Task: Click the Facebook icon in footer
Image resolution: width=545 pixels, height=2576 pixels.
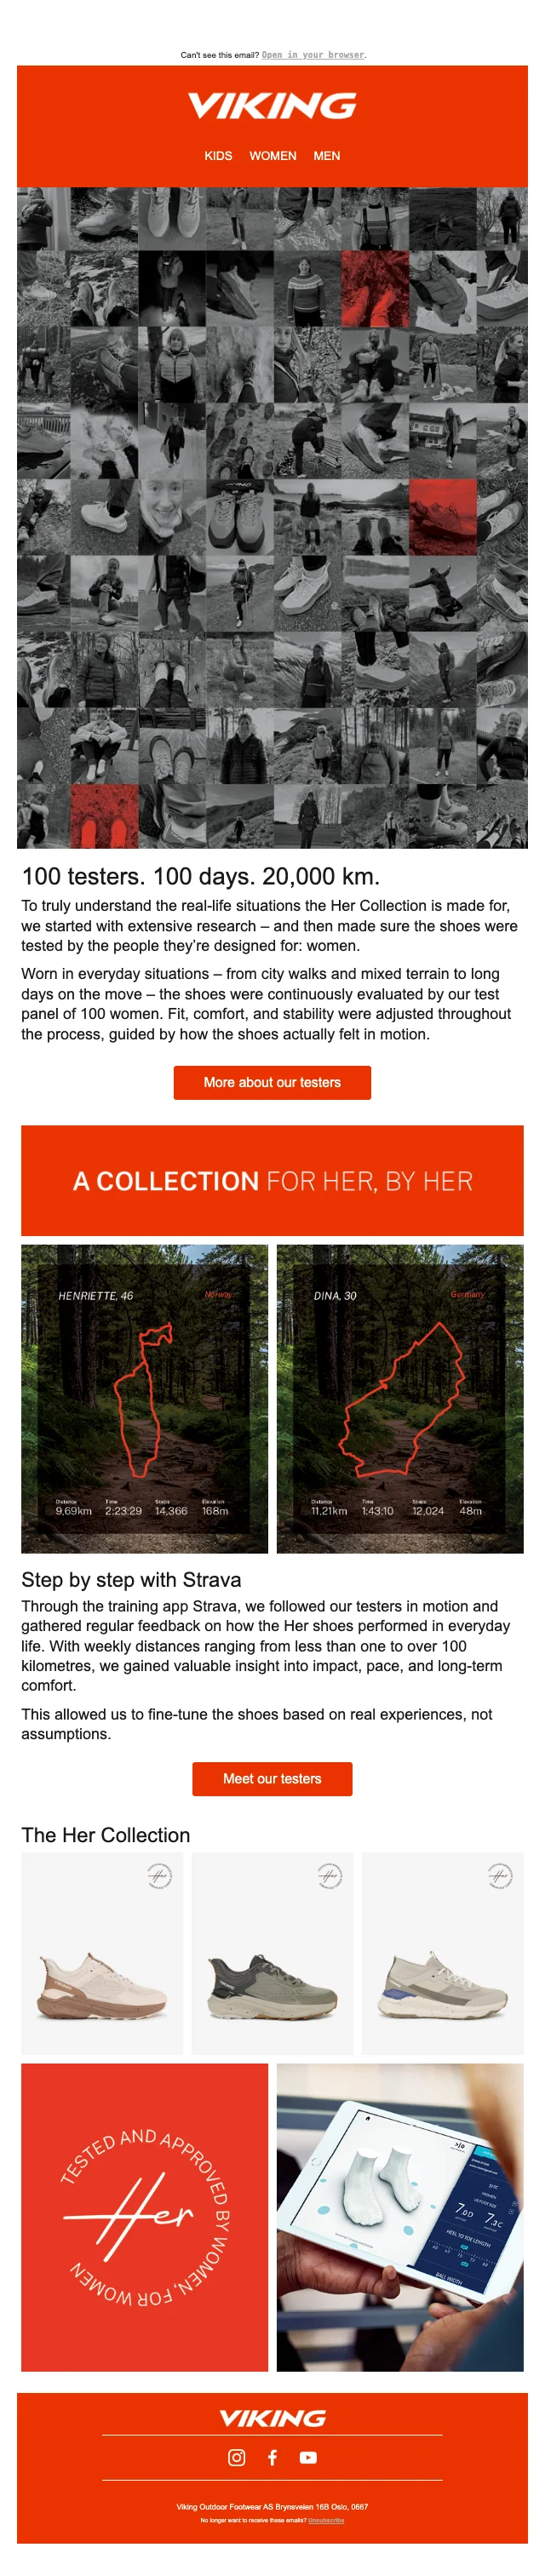Action: pyautogui.click(x=272, y=2457)
